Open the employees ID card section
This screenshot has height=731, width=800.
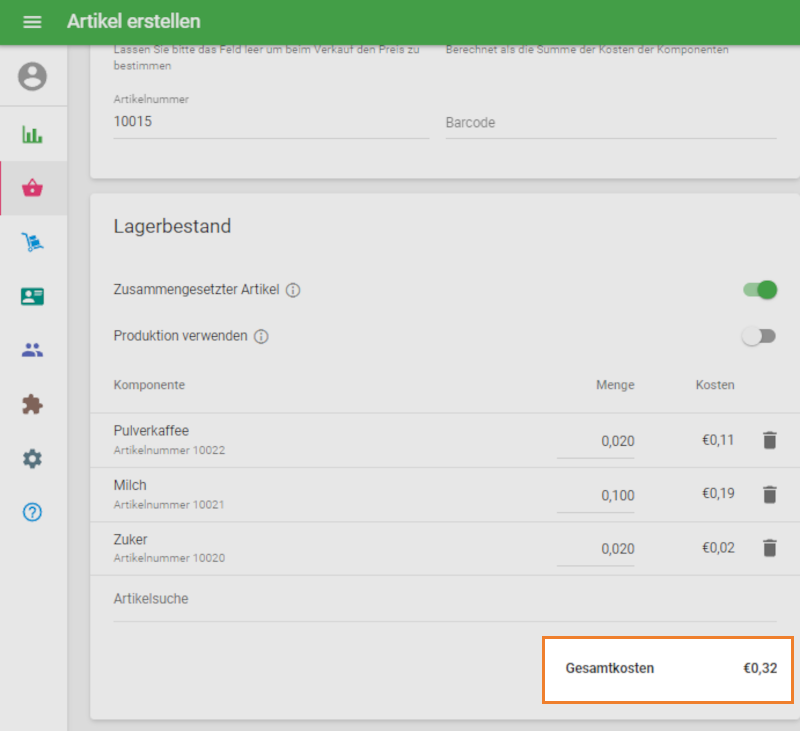[x=33, y=296]
